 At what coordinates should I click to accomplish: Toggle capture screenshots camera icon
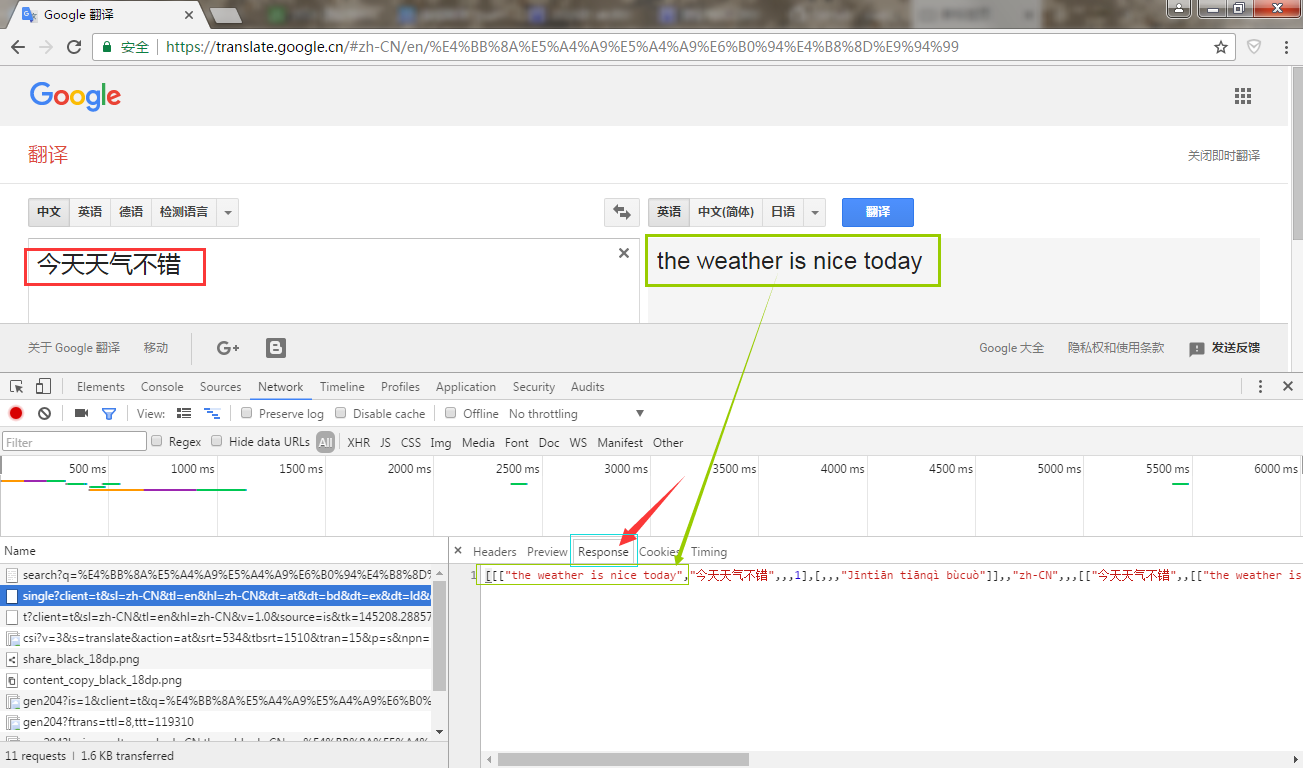pos(82,413)
